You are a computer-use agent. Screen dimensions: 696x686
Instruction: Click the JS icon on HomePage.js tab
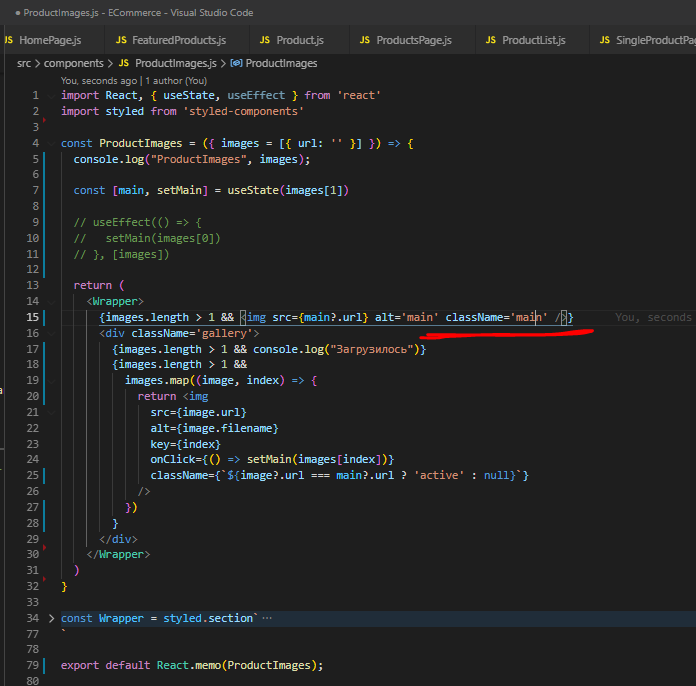(x=8, y=40)
